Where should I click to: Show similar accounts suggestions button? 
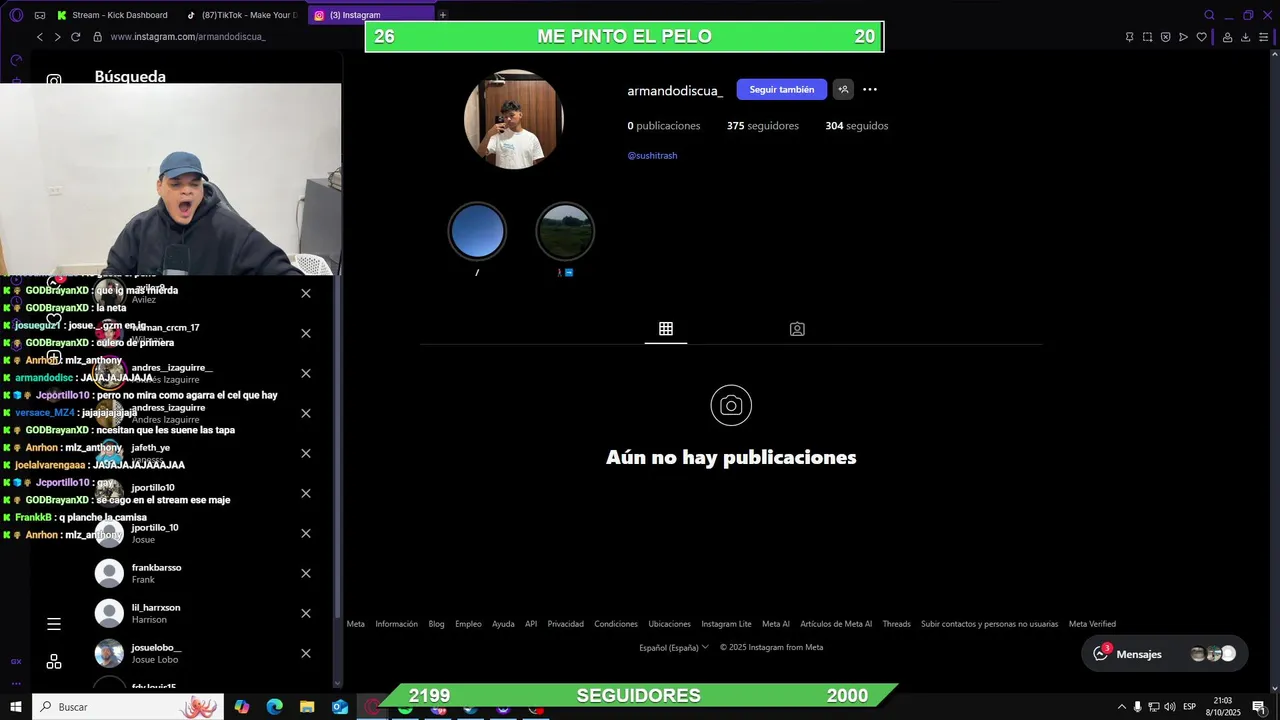tap(843, 89)
